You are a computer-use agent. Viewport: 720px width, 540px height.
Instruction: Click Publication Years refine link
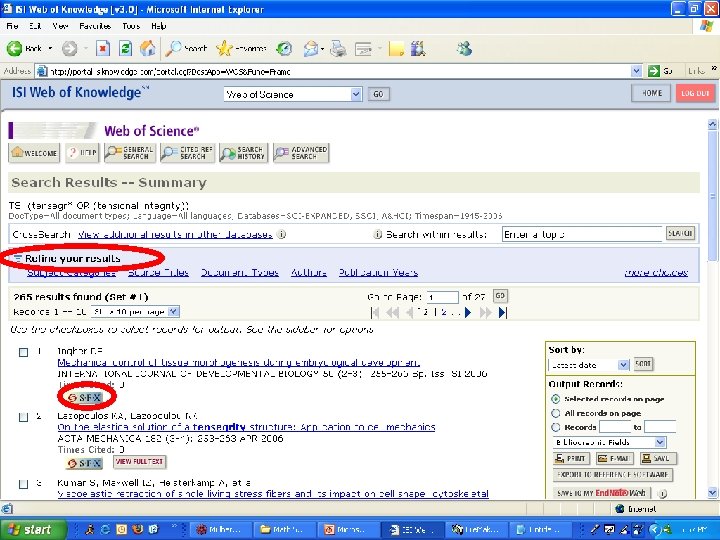click(378, 272)
